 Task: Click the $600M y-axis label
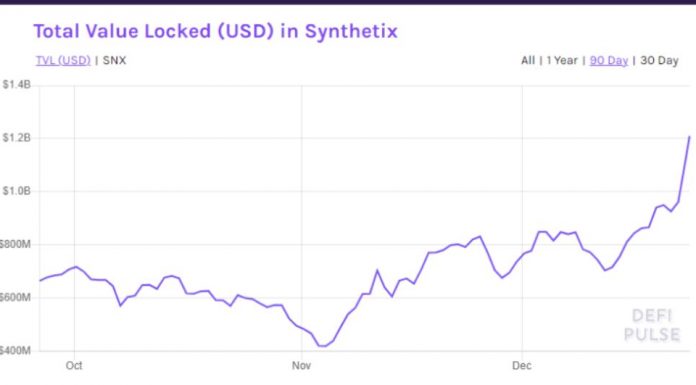(15, 297)
